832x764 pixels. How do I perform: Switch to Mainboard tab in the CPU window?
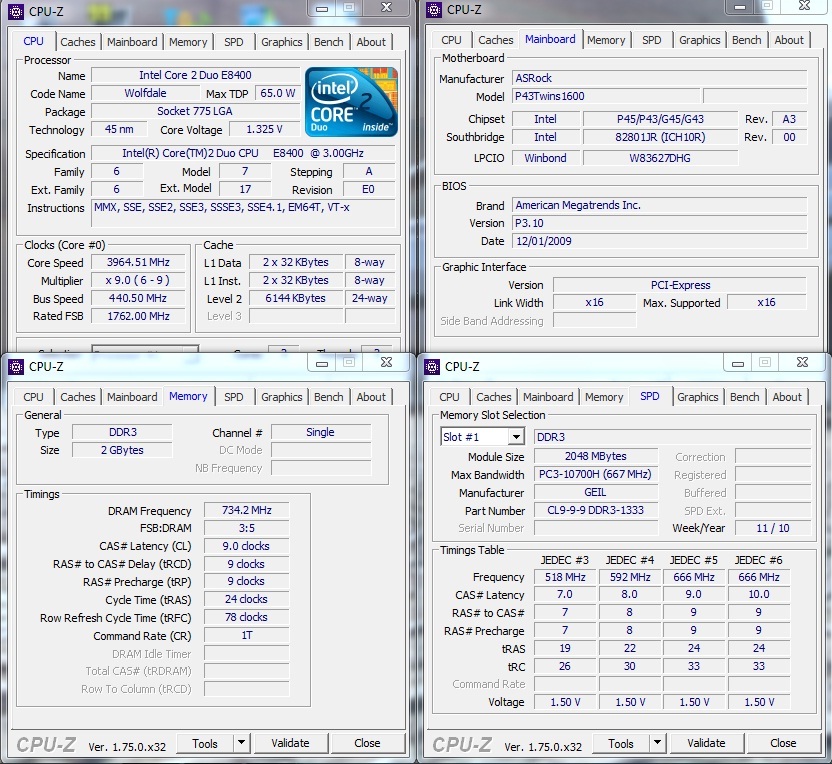132,42
